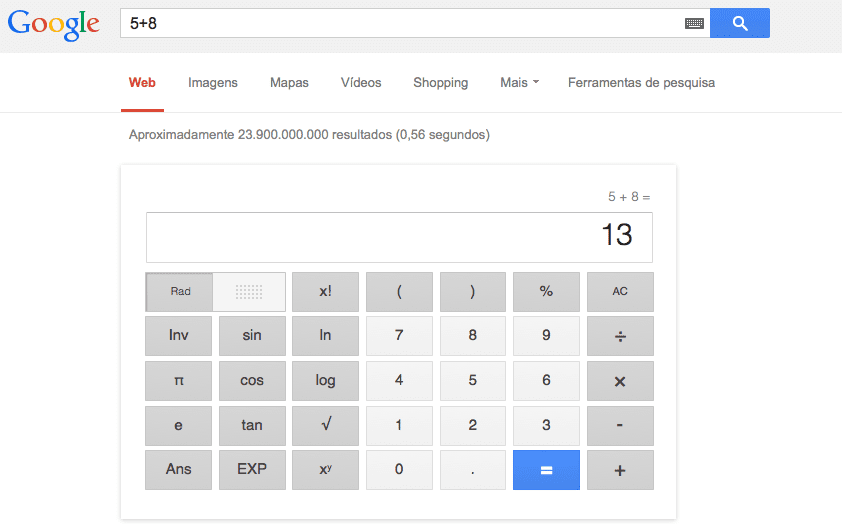The image size is (842, 524).
Task: Click the decimal point . key
Action: coord(473,470)
